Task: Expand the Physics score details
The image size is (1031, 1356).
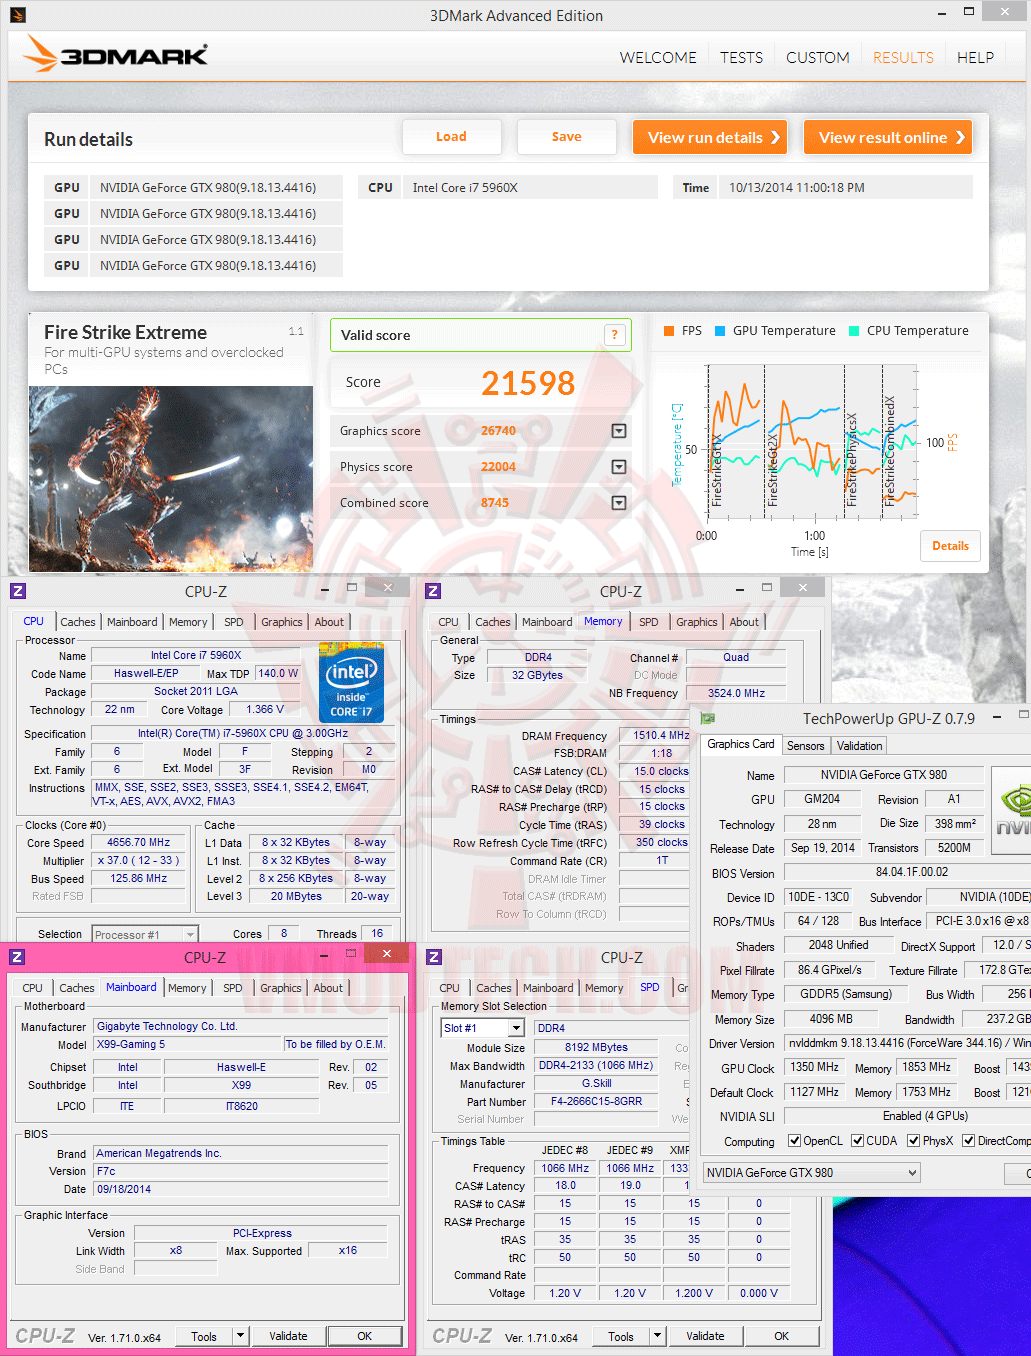Action: pos(619,467)
